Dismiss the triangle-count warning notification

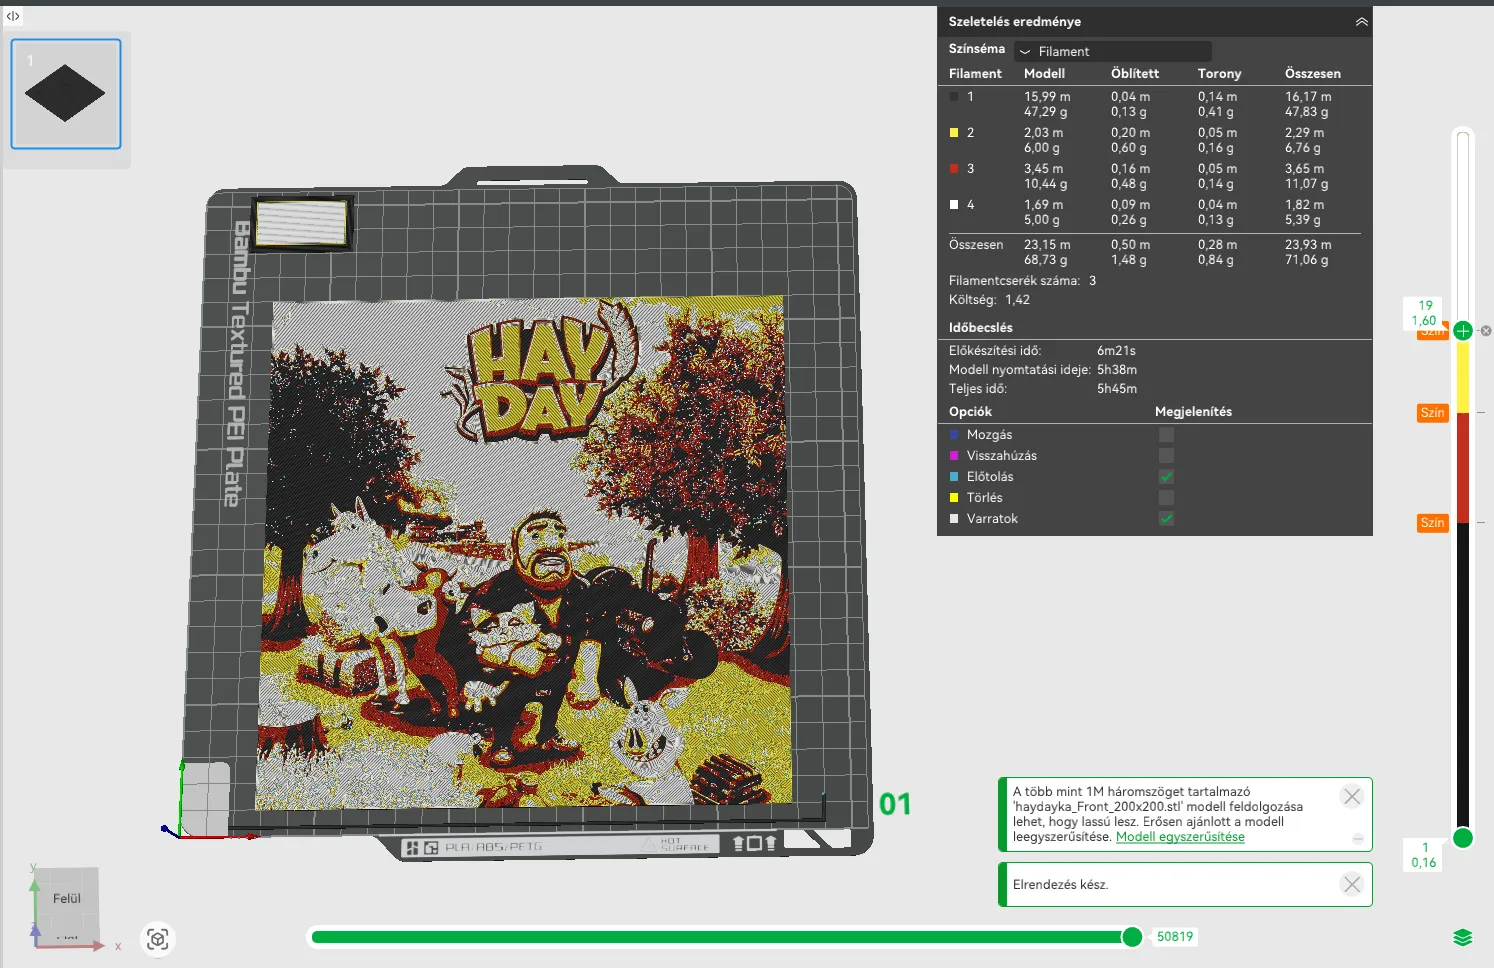pos(1352,796)
